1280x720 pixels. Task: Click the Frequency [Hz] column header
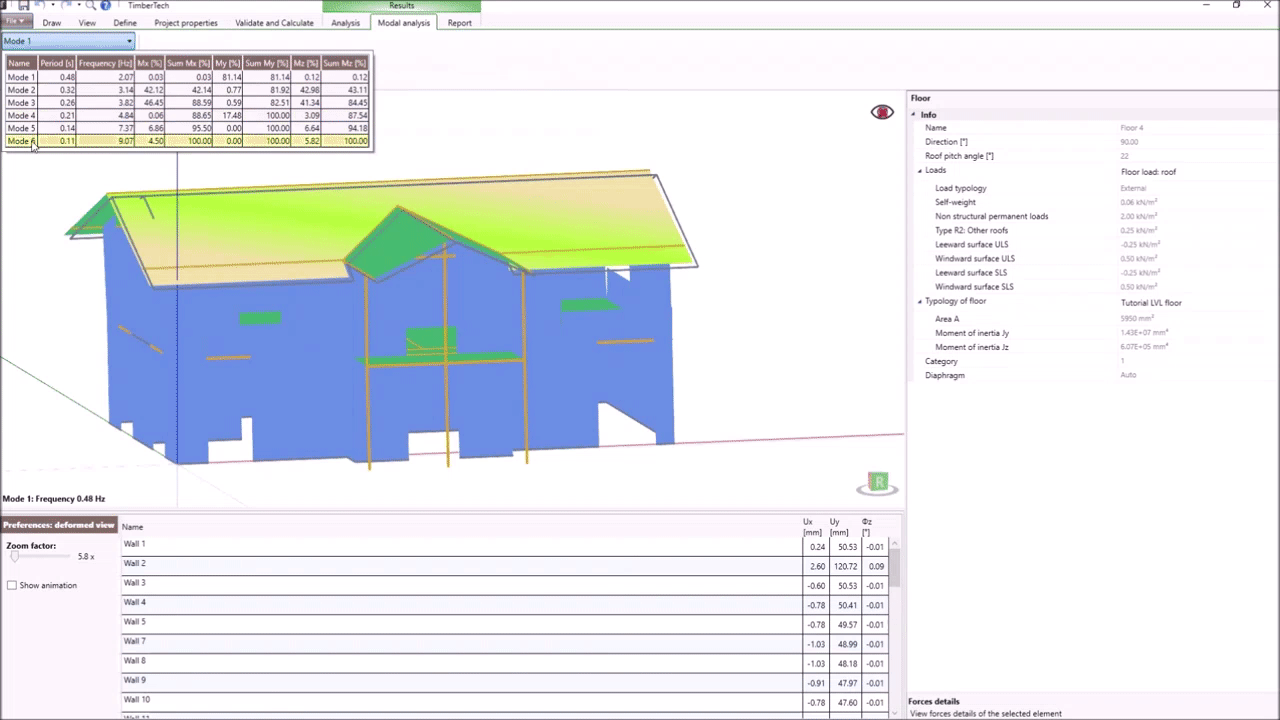(105, 63)
